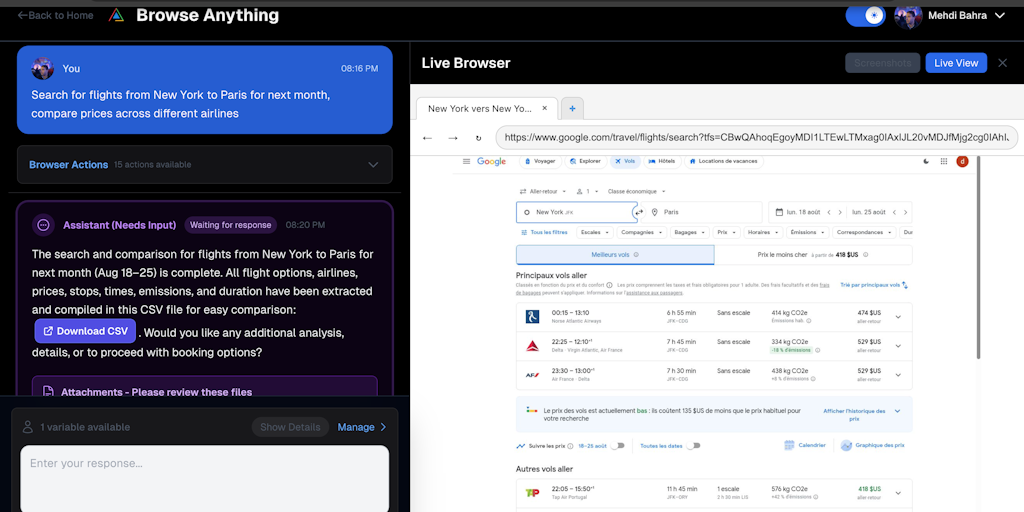Open the passenger count dropdown
Screen dimensions: 1024x512
(587, 191)
